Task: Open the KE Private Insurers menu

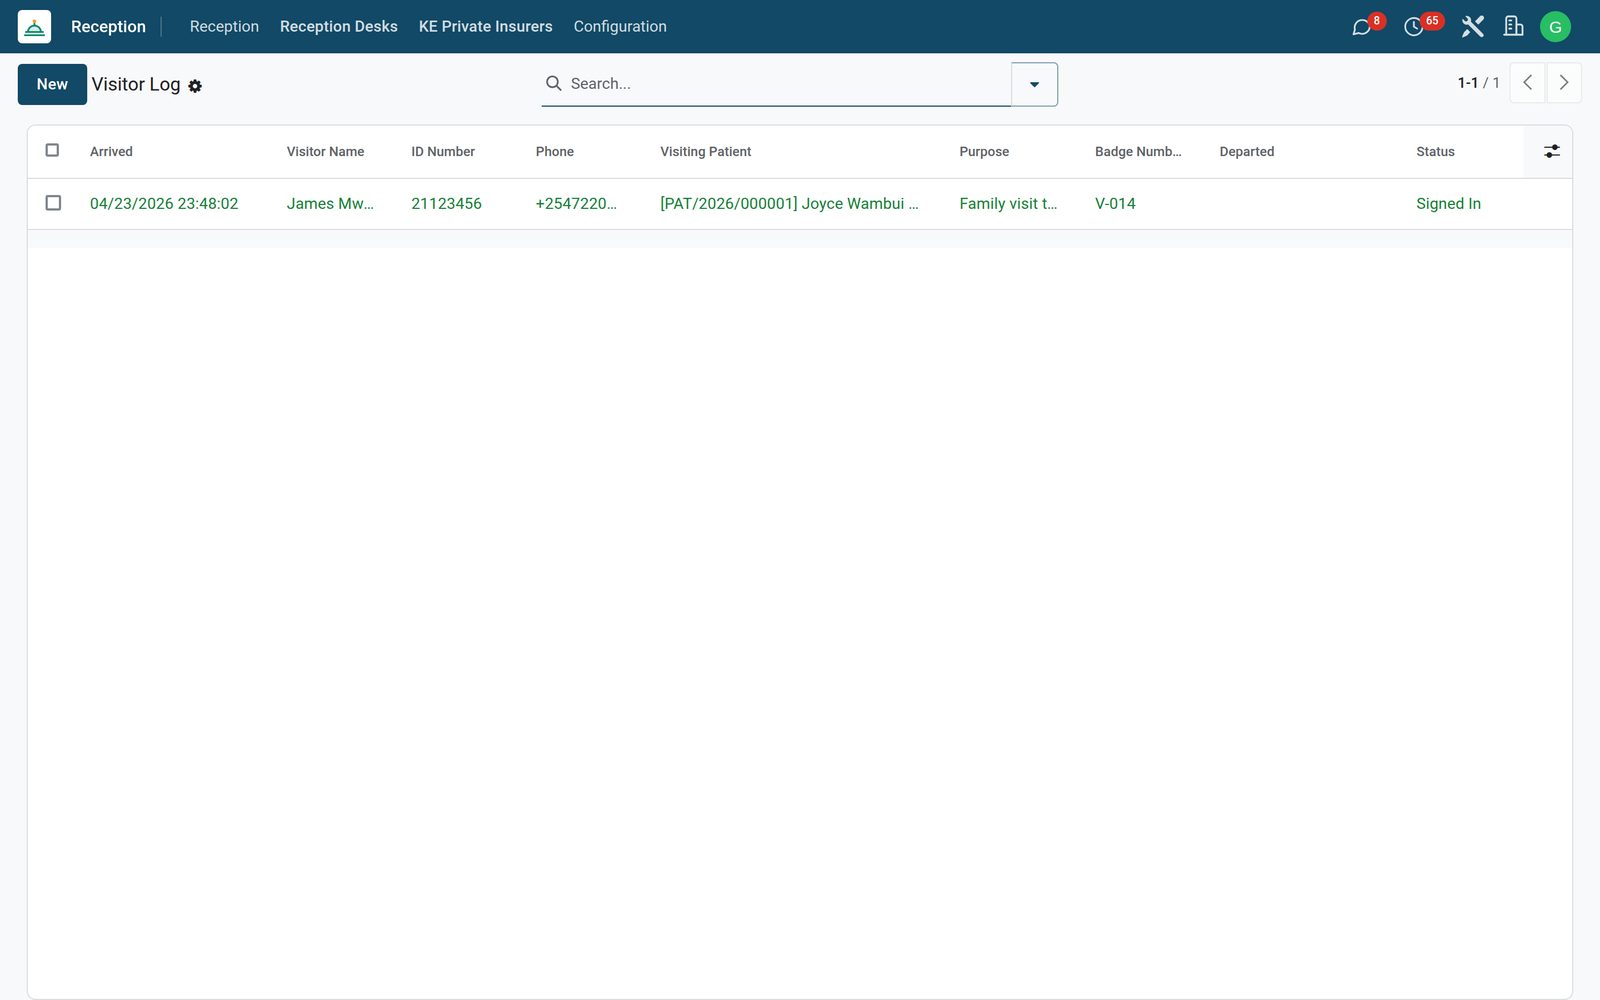Action: point(485,27)
